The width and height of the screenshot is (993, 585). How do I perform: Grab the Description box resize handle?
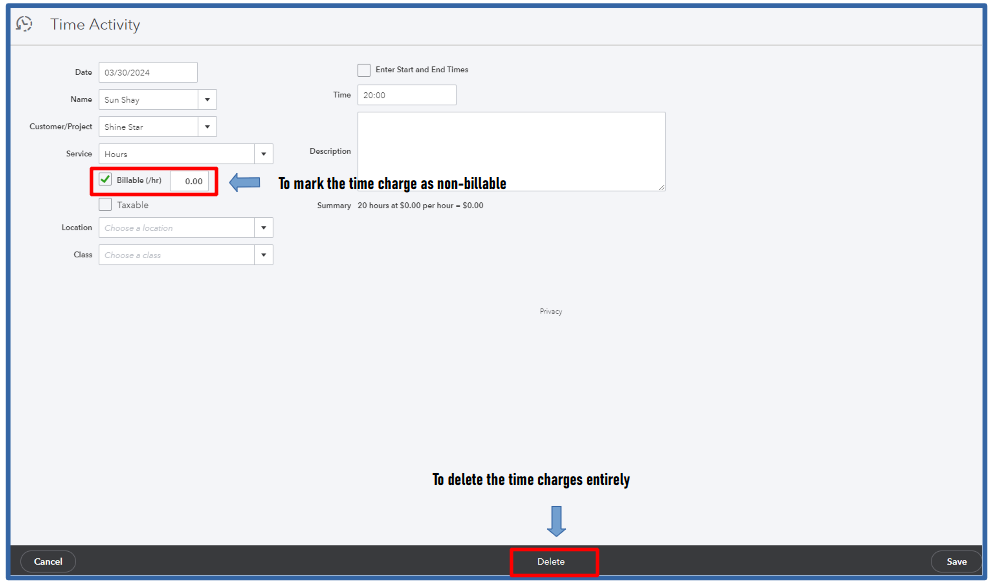point(661,187)
